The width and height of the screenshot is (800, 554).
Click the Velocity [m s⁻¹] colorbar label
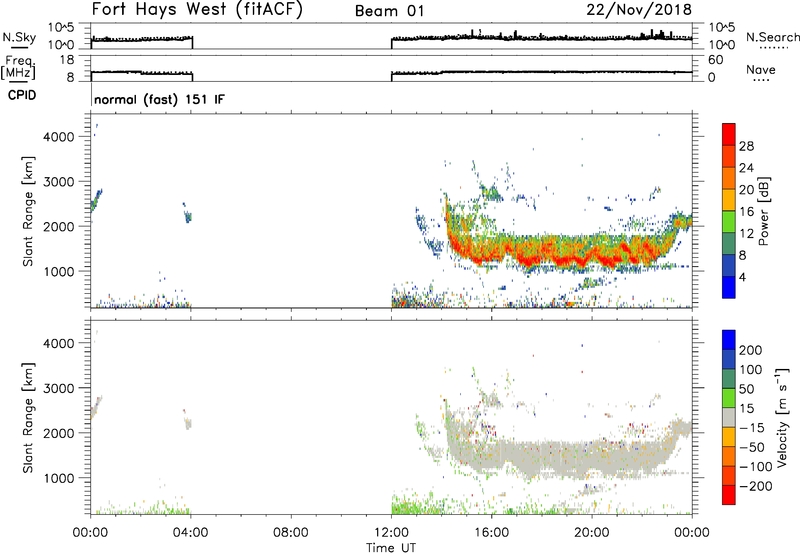coord(783,417)
